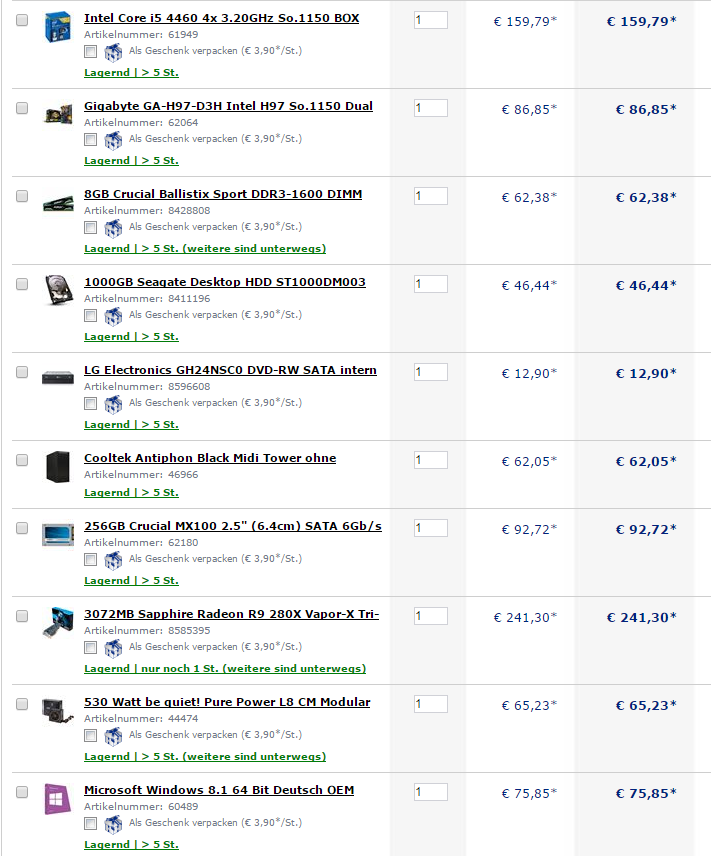Click the quantity field for LG DVD-RW

(430, 372)
